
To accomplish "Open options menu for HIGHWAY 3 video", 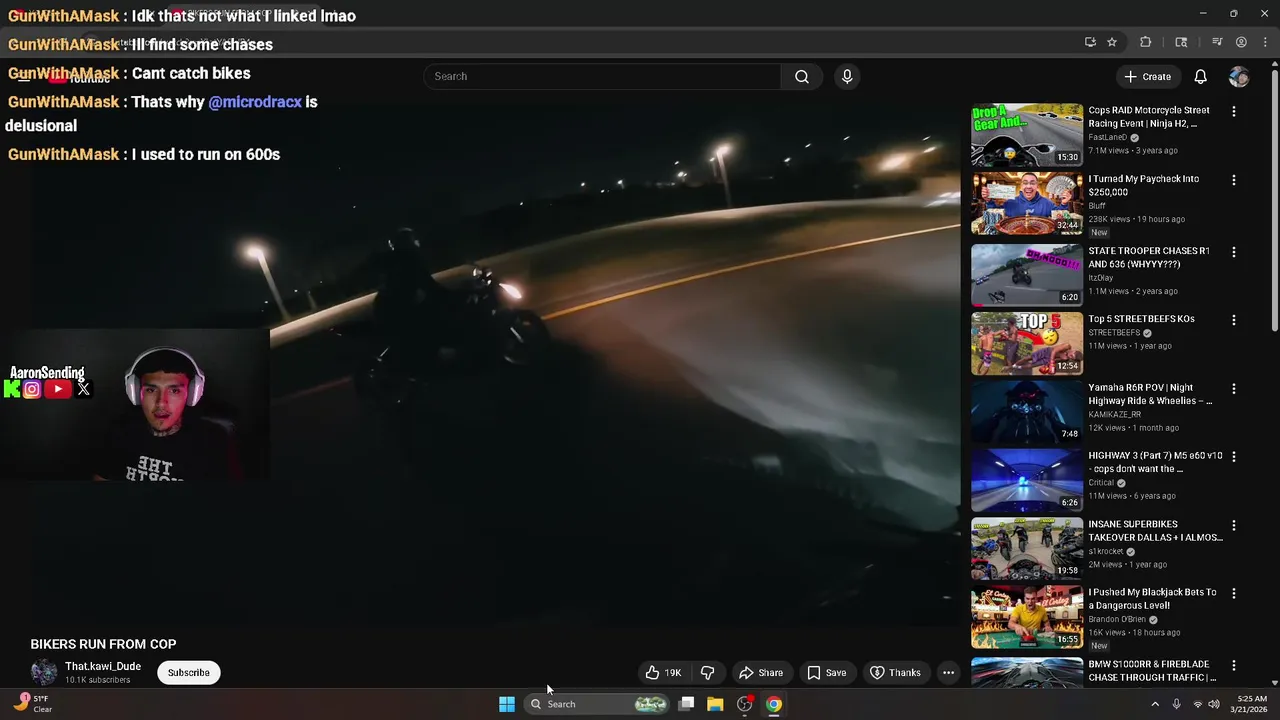I will tap(1234, 457).
